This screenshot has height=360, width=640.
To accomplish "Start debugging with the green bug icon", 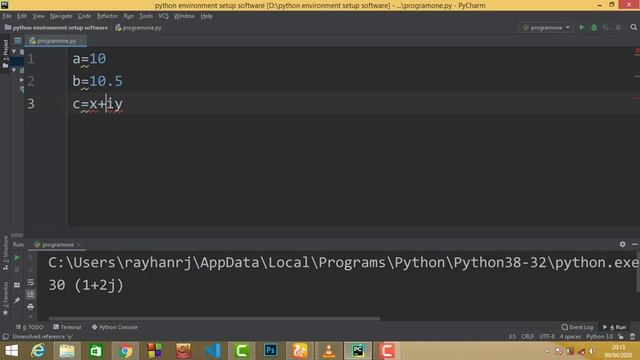I will point(594,27).
